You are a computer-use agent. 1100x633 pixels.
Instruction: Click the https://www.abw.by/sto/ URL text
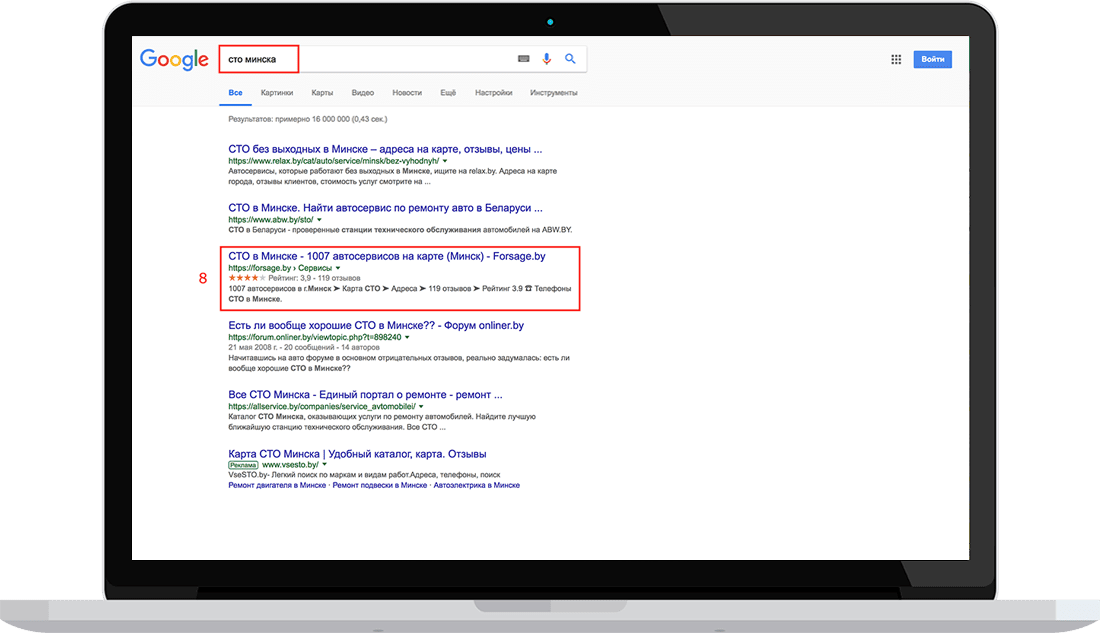pyautogui.click(x=271, y=220)
